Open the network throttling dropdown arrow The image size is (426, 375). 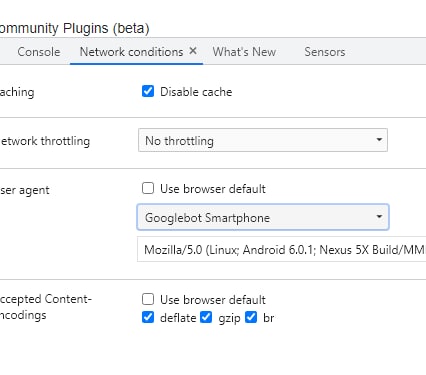point(379,140)
